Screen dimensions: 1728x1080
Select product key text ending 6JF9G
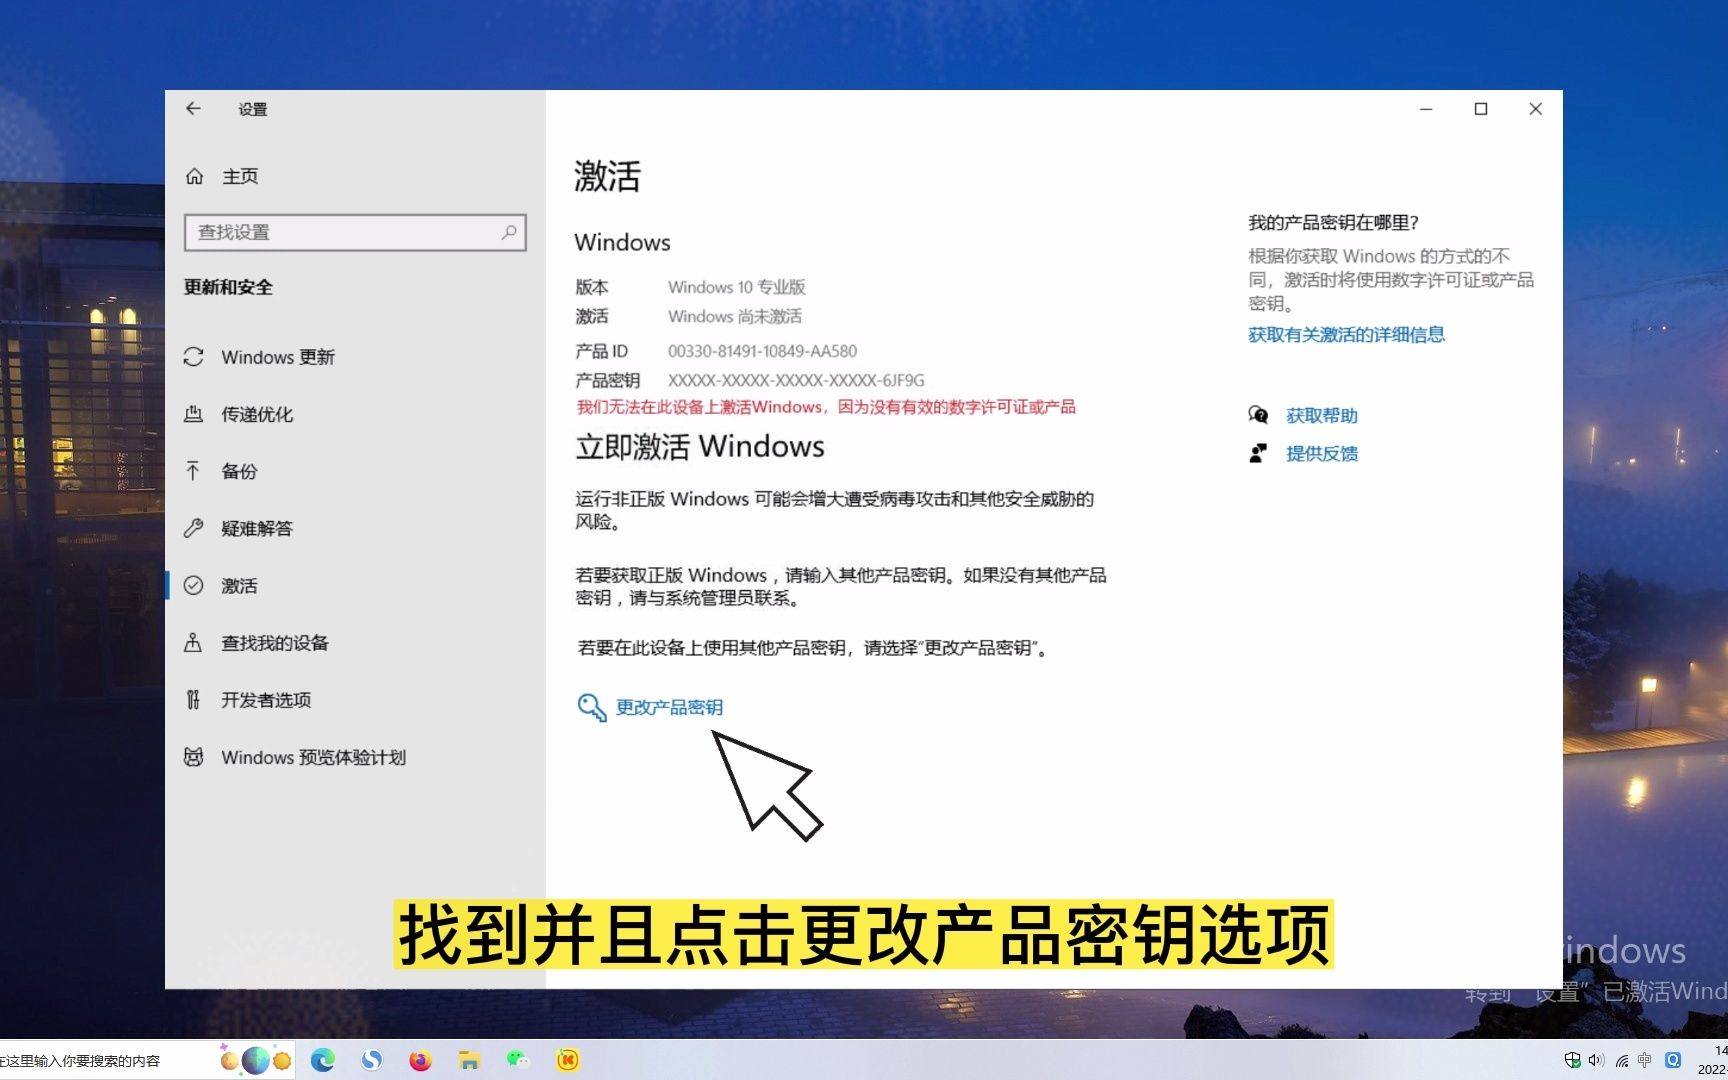796,380
